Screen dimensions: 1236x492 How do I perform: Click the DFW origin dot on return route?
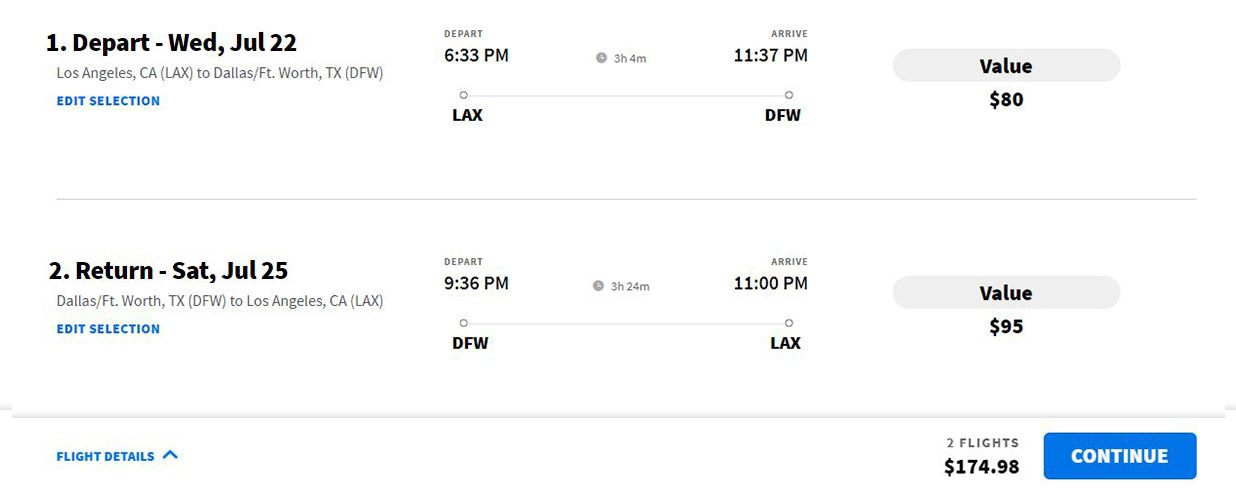click(x=463, y=323)
